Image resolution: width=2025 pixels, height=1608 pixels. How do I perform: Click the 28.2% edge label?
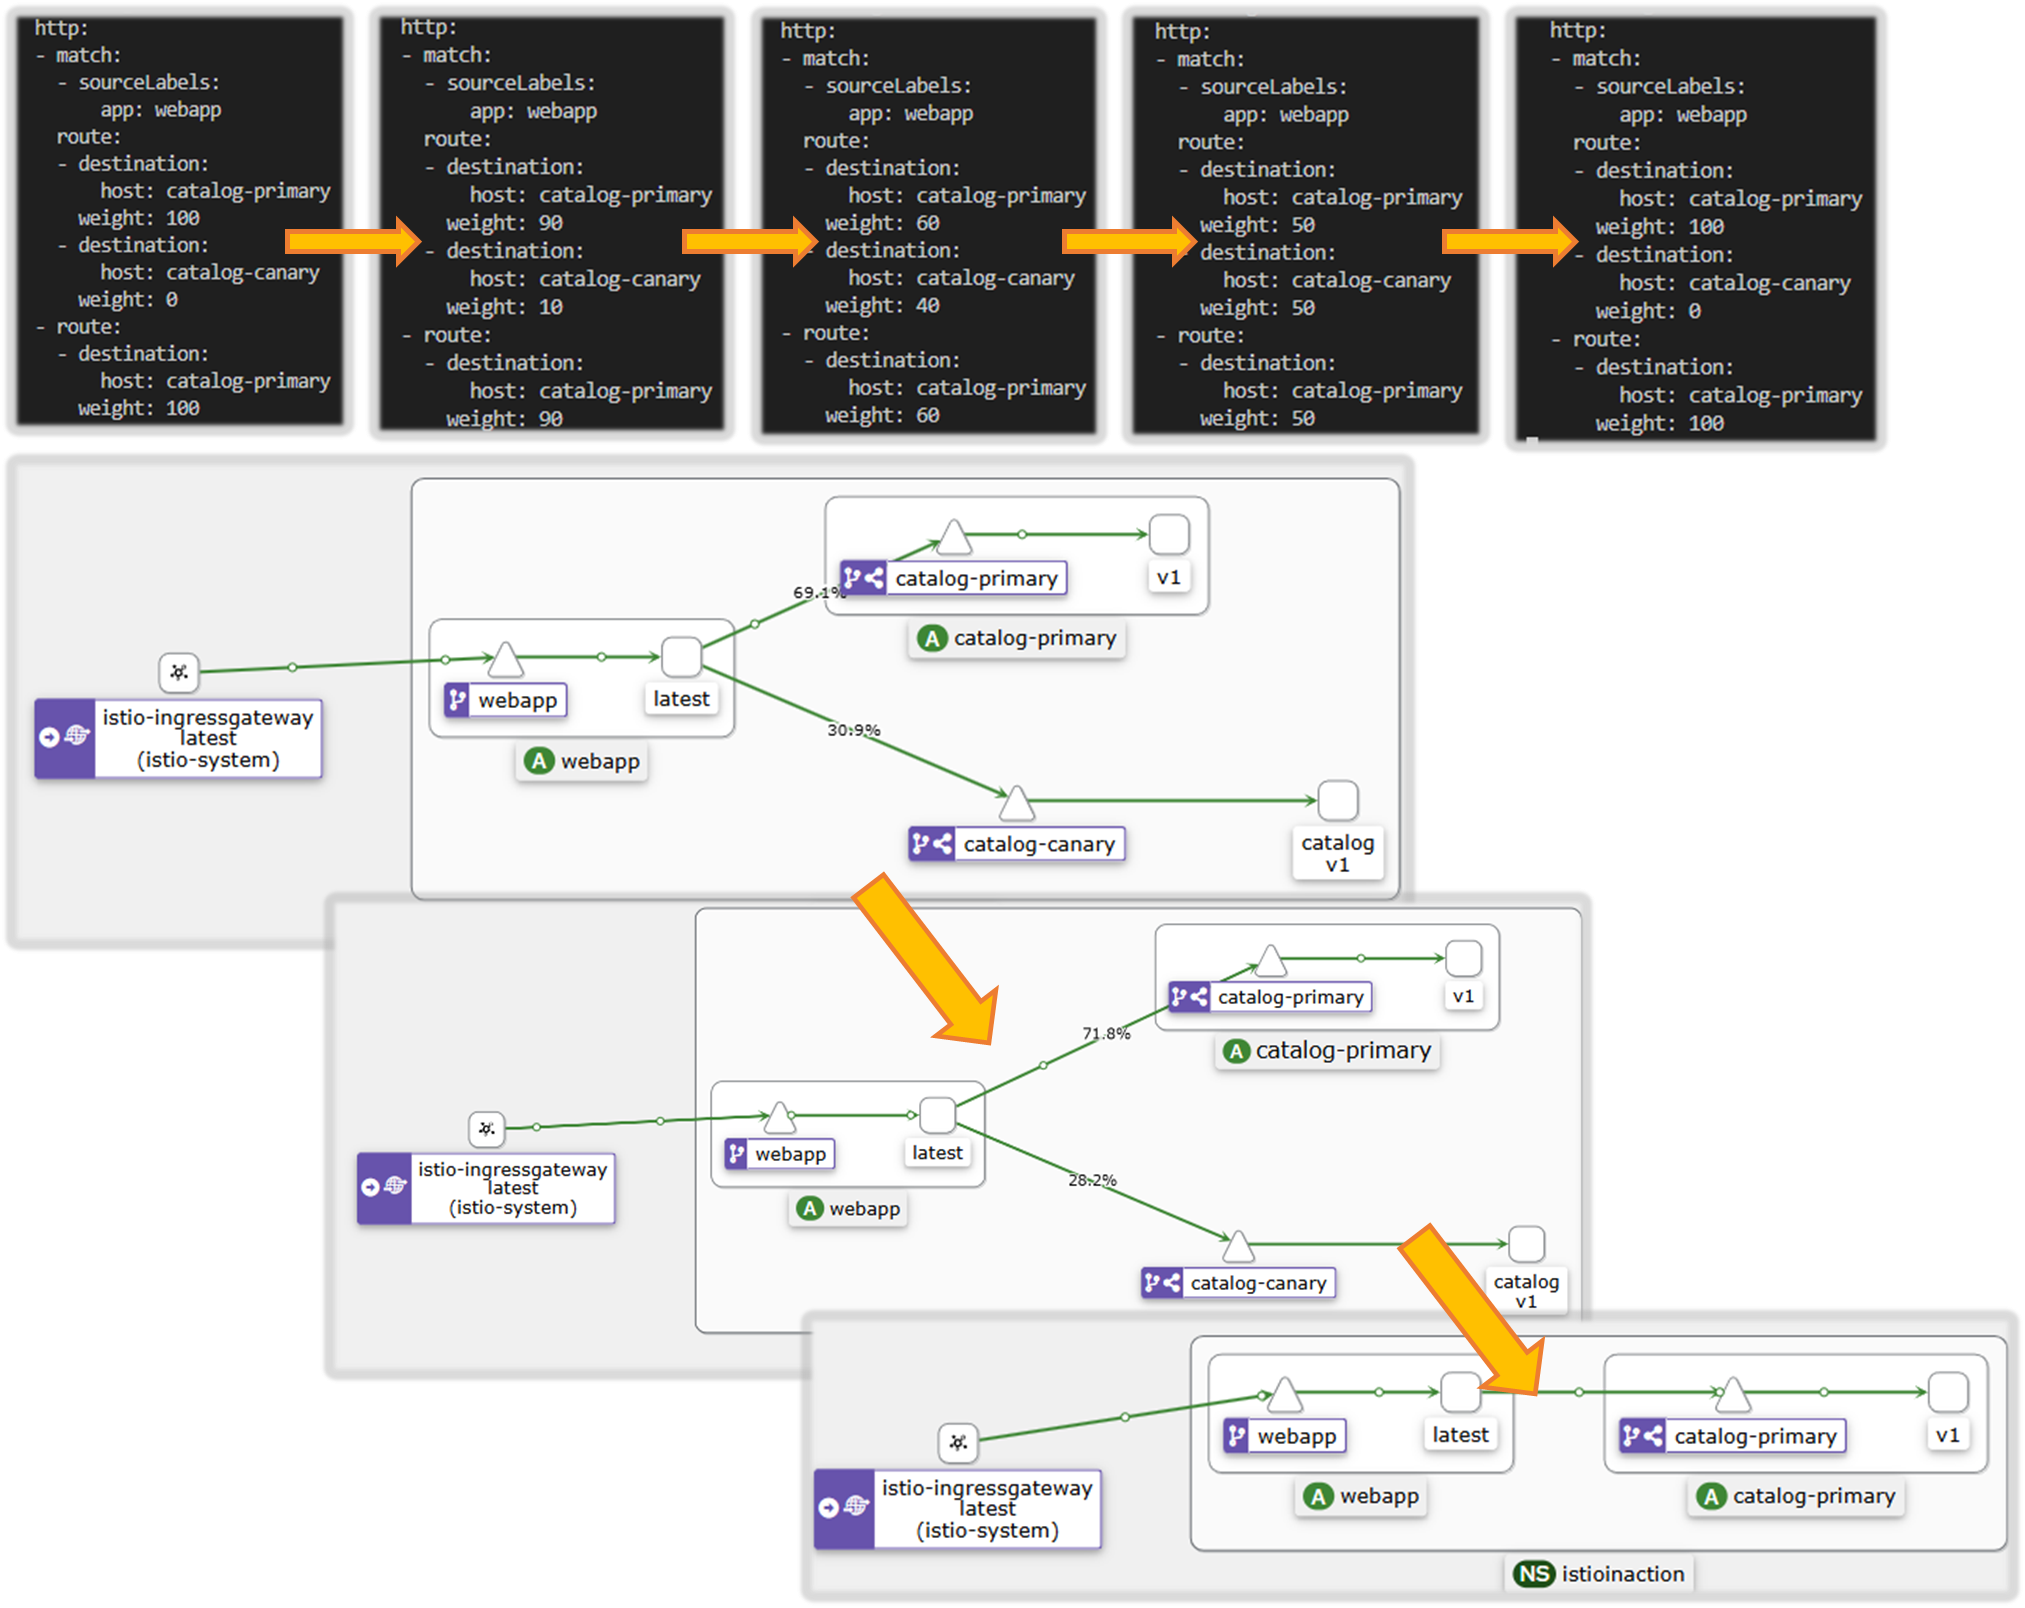tap(1092, 1180)
